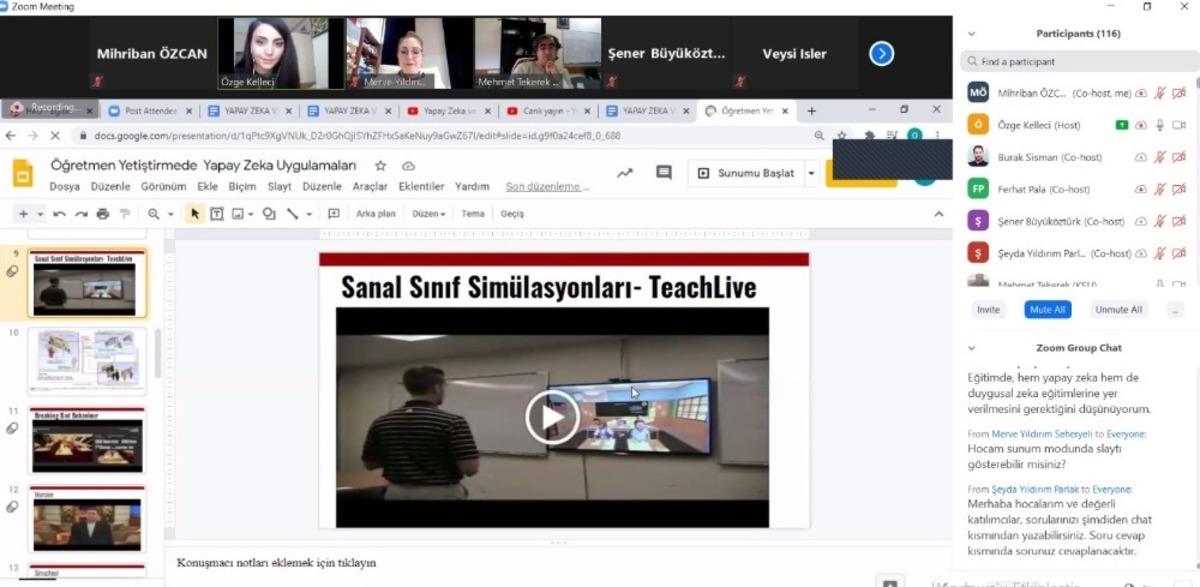Open the Zoom tool dropdown arrow
The width and height of the screenshot is (1200, 587).
point(170,213)
